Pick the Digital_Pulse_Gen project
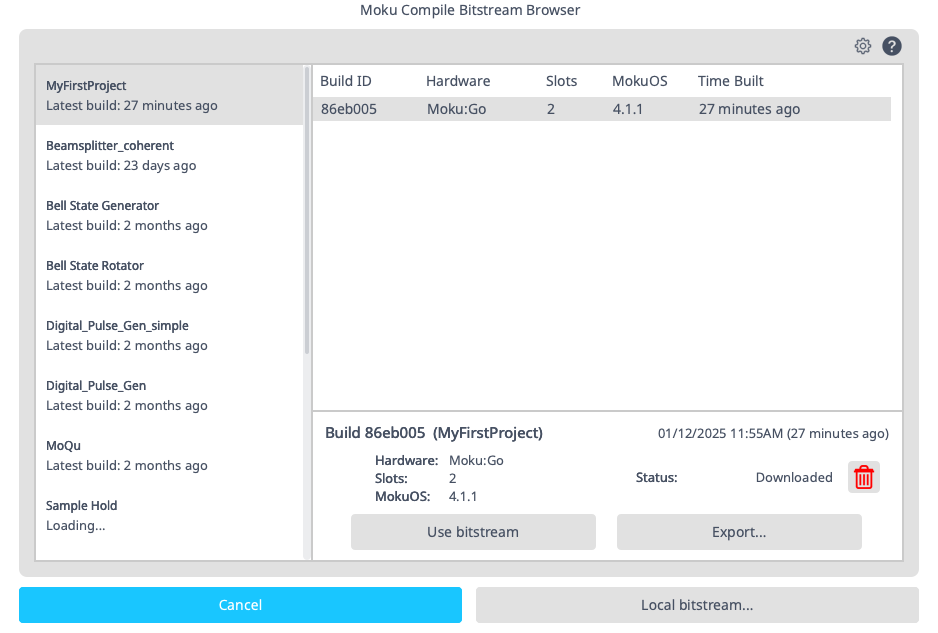 click(x=168, y=395)
